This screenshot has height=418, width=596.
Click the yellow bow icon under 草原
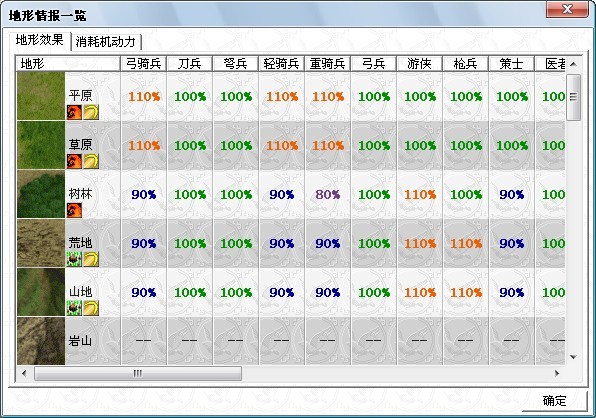coord(91,161)
